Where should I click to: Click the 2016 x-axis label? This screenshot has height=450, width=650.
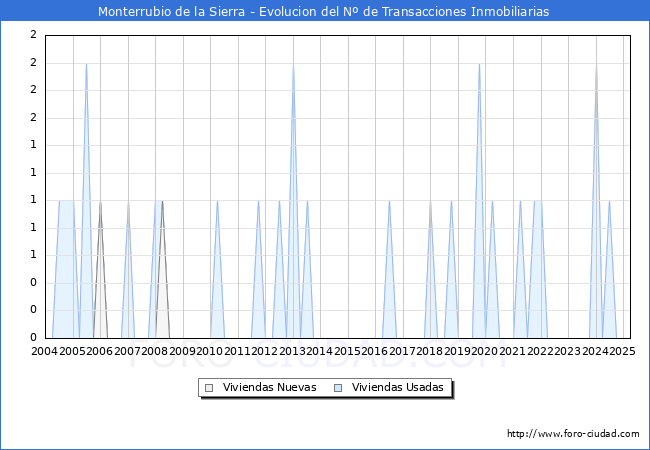coord(375,351)
